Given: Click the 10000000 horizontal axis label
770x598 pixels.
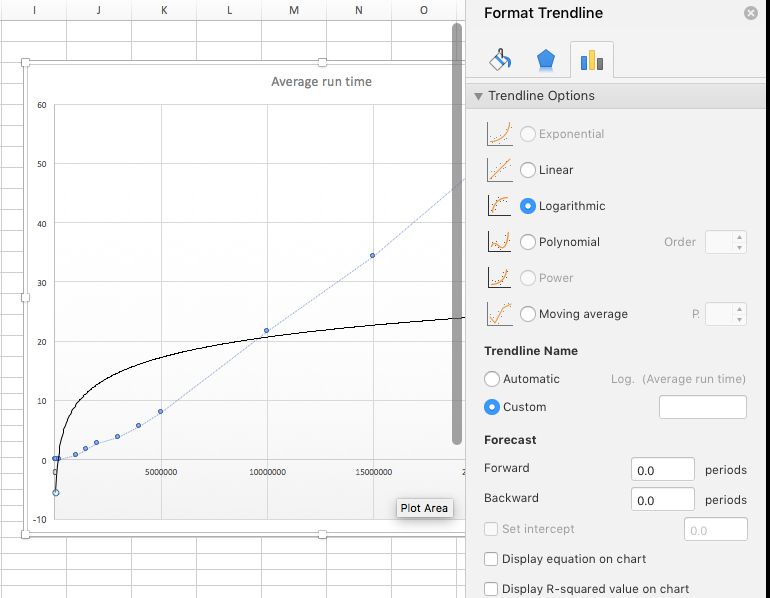Looking at the screenshot, I should pos(268,472).
